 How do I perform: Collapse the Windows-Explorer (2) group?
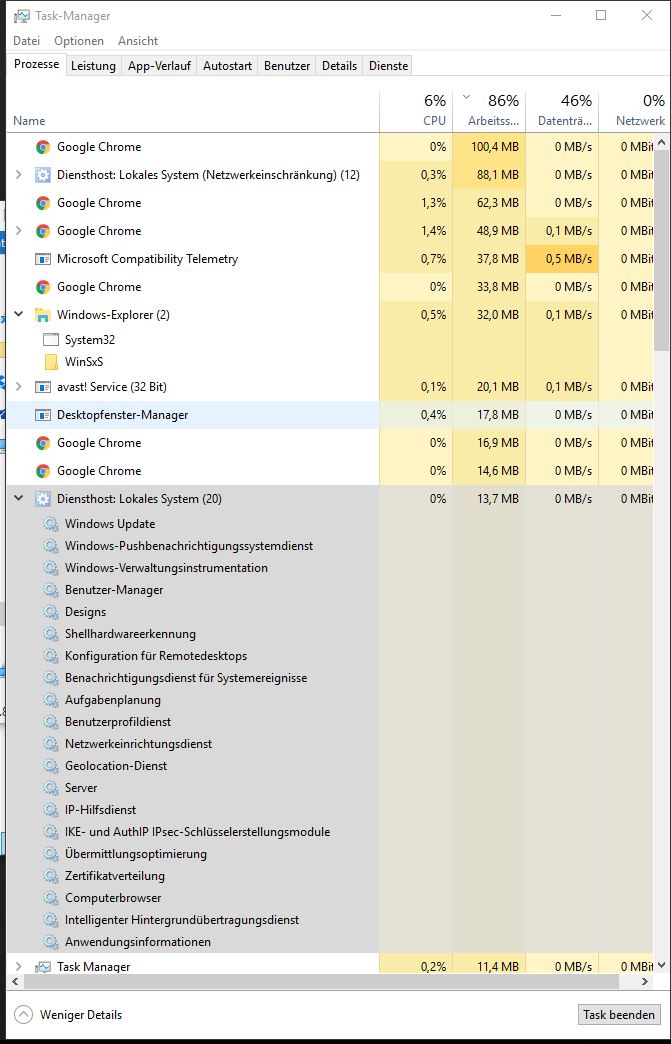19,314
